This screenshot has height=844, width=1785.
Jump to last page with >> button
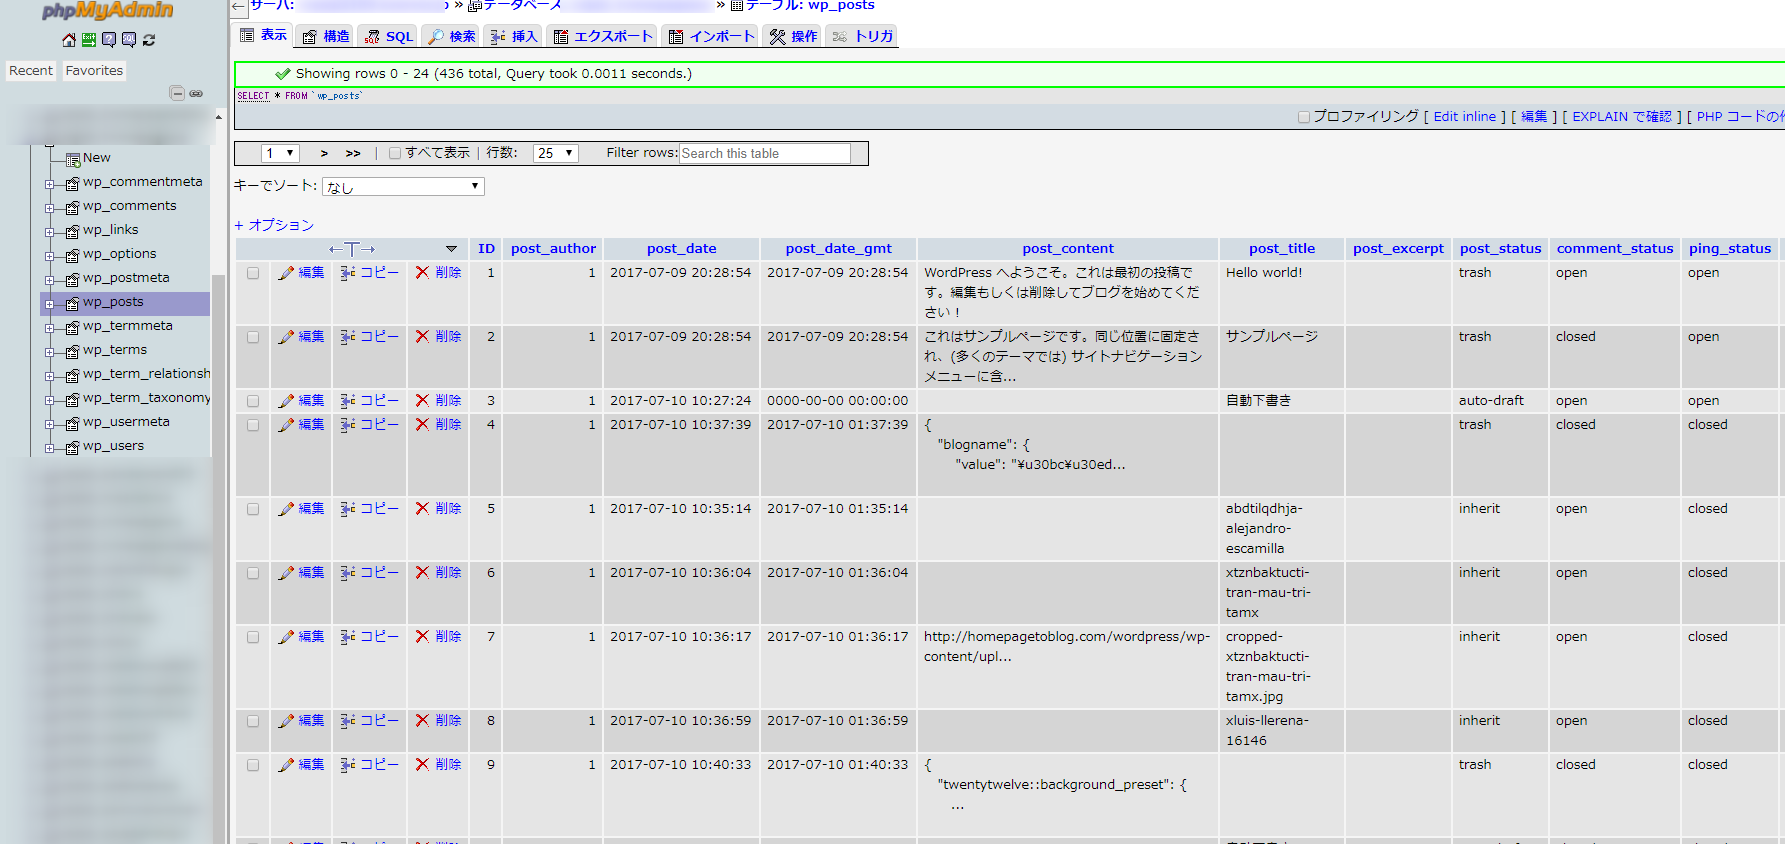pyautogui.click(x=353, y=153)
